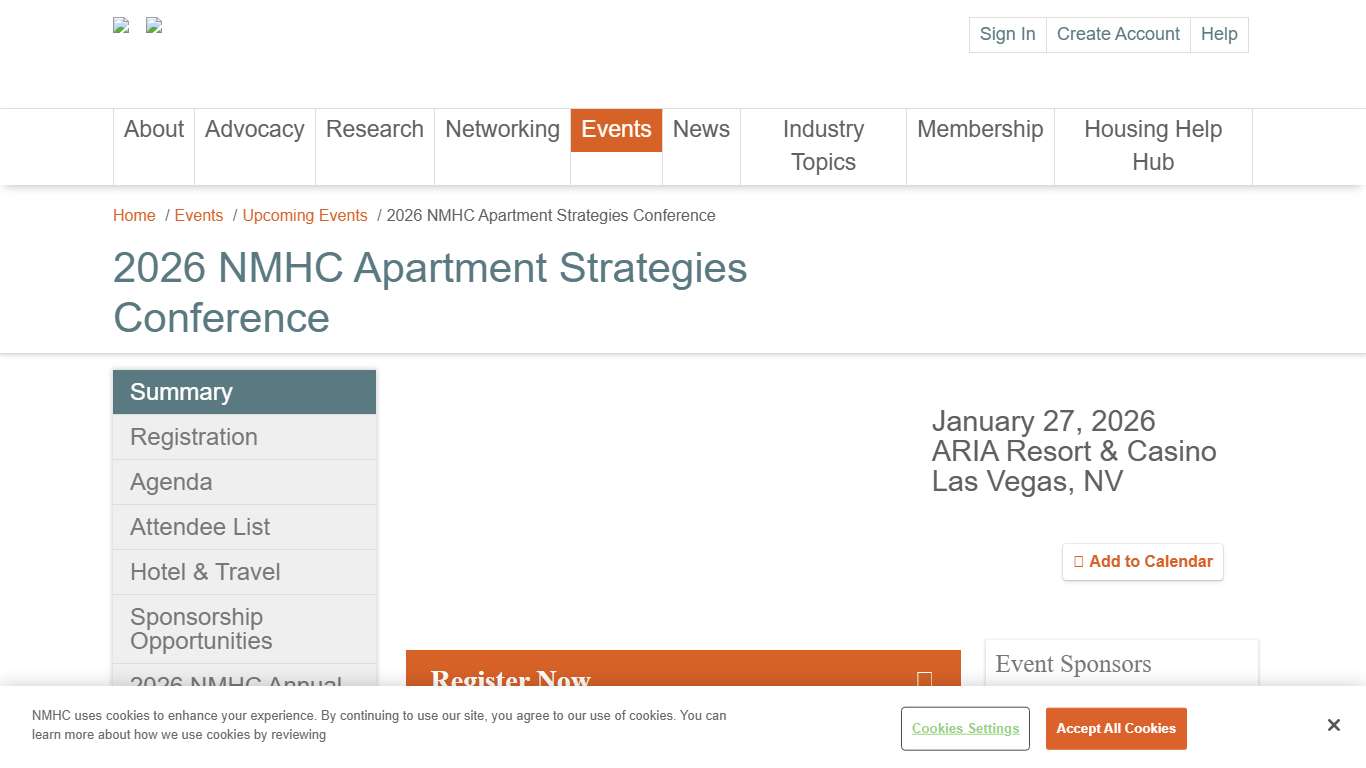Click the Add to Calendar button
This screenshot has width=1366, height=768.
(1142, 562)
